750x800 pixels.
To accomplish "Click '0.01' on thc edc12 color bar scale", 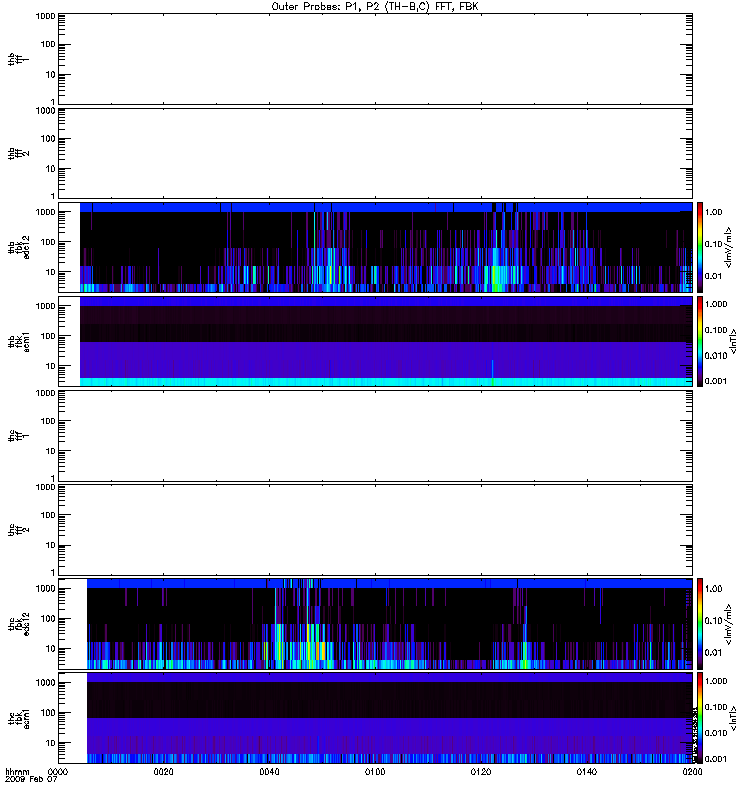I will click(713, 653).
